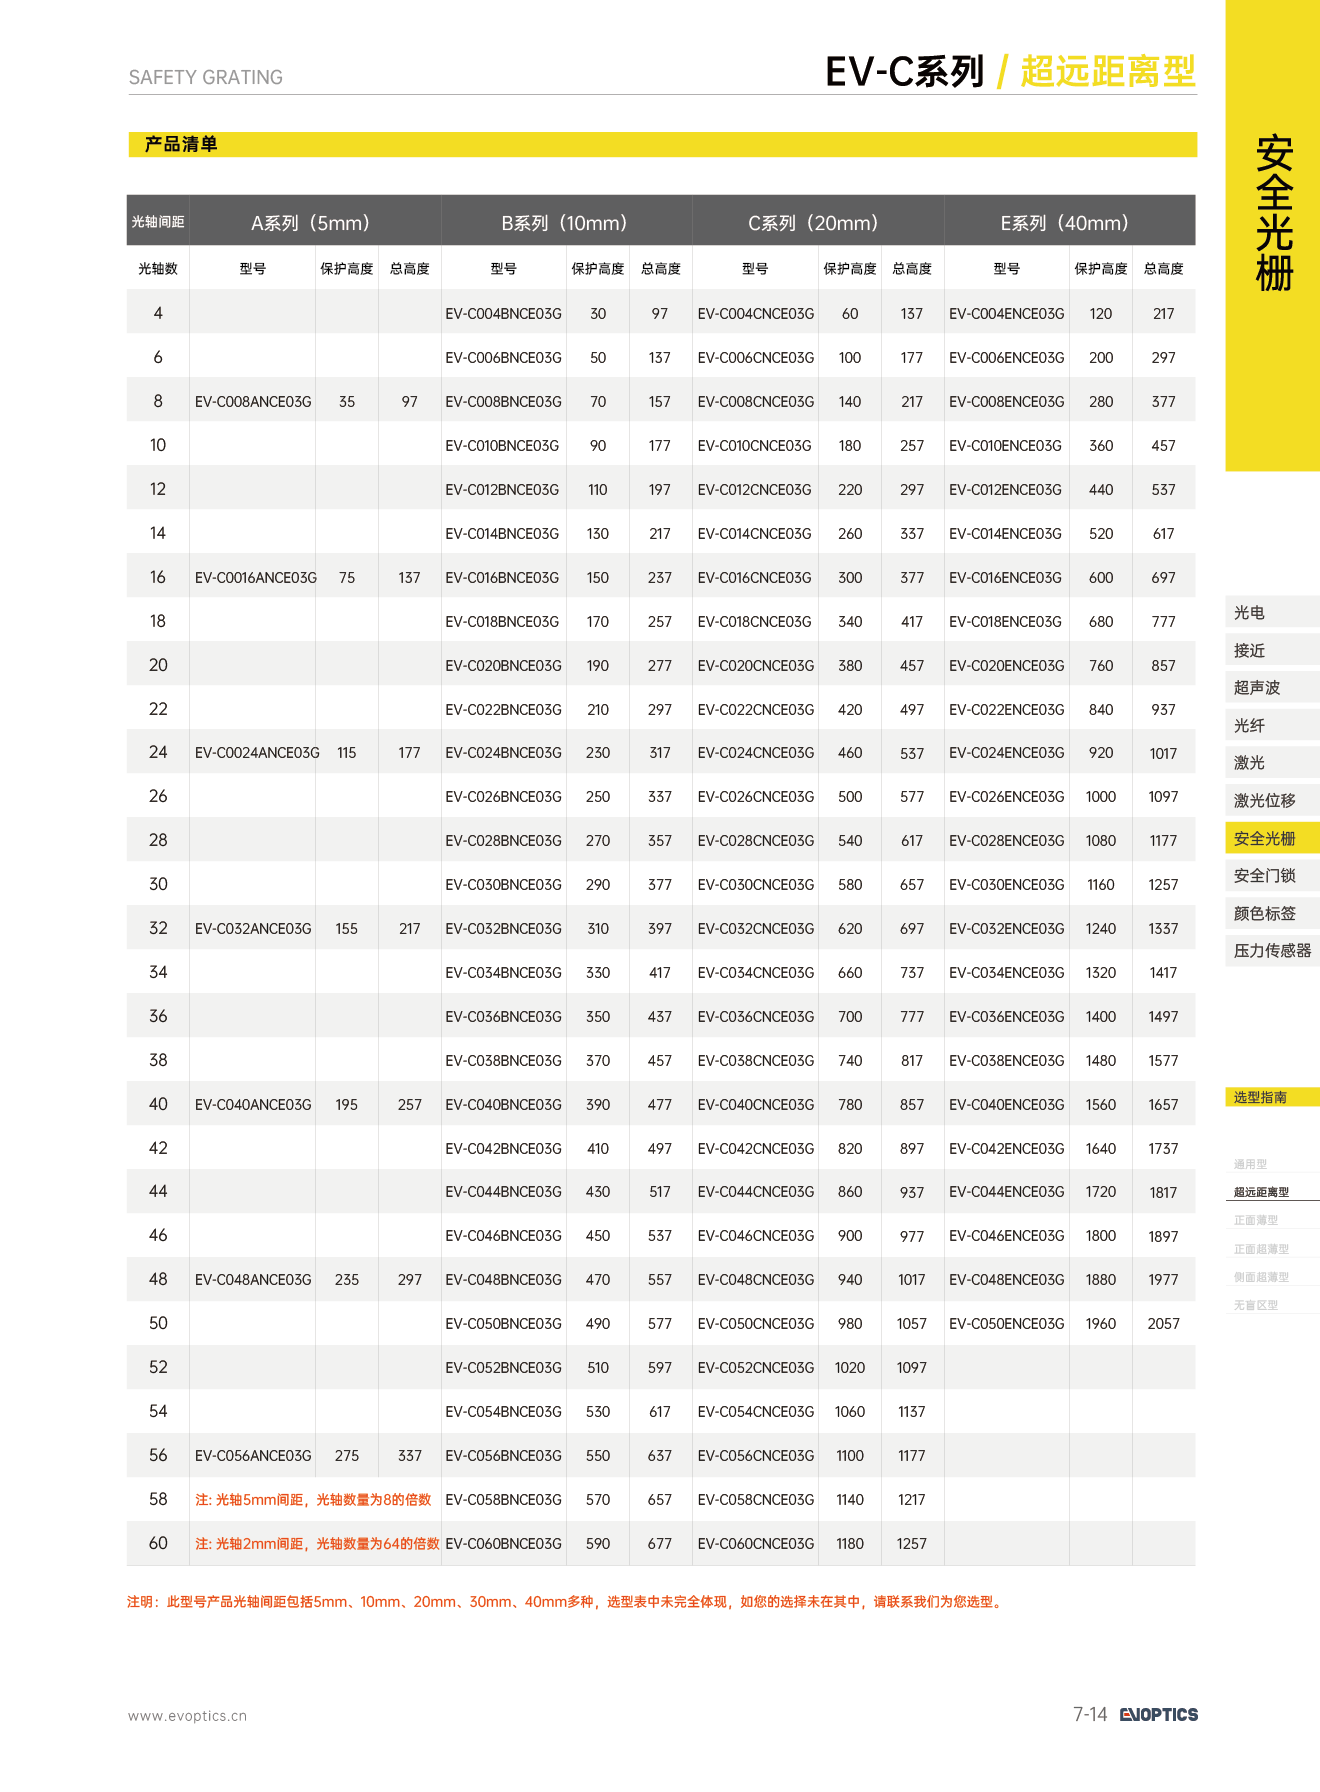Choose 超远距离型 in the selection guide
Viewport: 1320px width, 1792px height.
[1261, 1192]
